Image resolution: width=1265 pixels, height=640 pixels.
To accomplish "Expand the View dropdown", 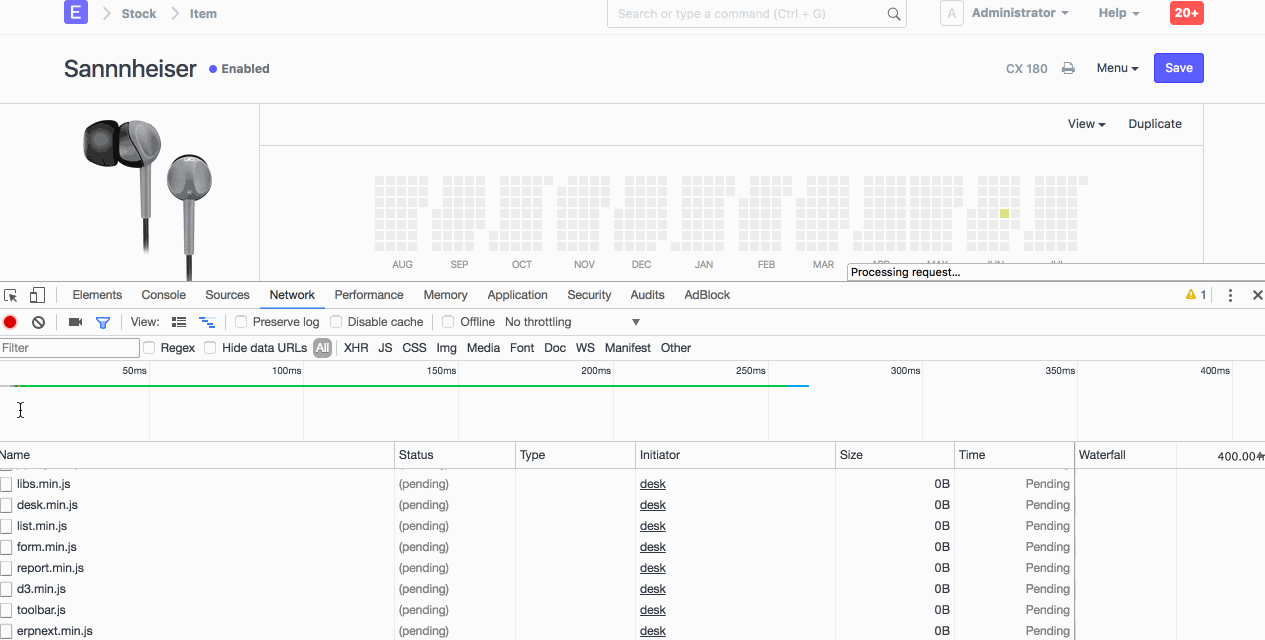I will coord(1086,124).
